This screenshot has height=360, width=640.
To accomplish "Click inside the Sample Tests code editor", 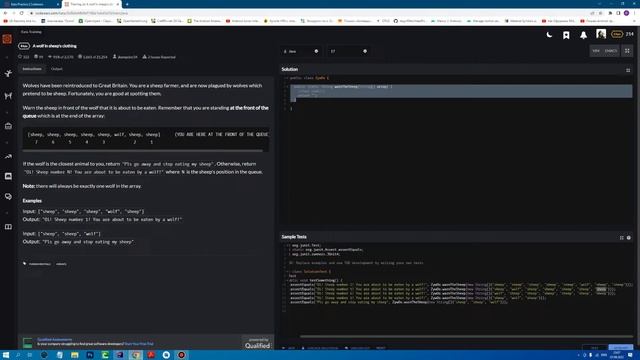I will pos(456,288).
